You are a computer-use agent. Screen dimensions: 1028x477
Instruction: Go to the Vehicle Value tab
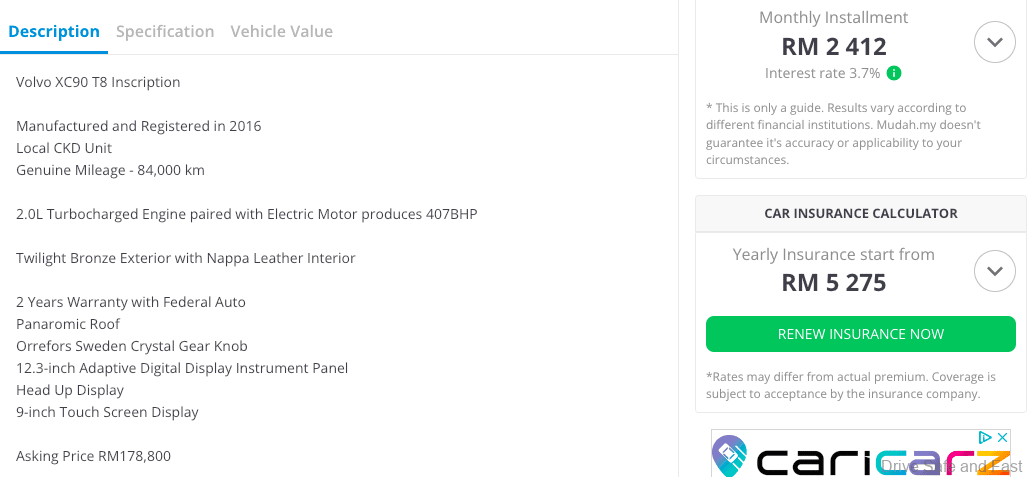(x=281, y=31)
